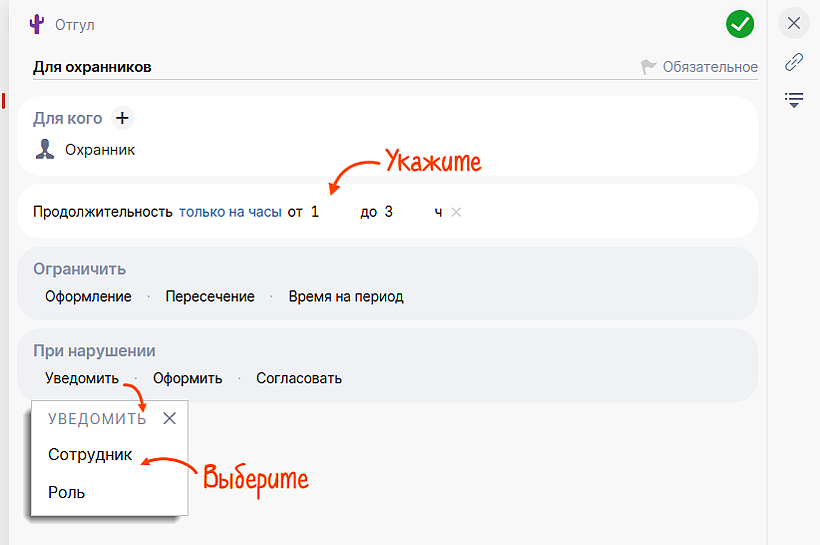
Task: Add a recipient with the plus icon
Action: click(x=122, y=118)
